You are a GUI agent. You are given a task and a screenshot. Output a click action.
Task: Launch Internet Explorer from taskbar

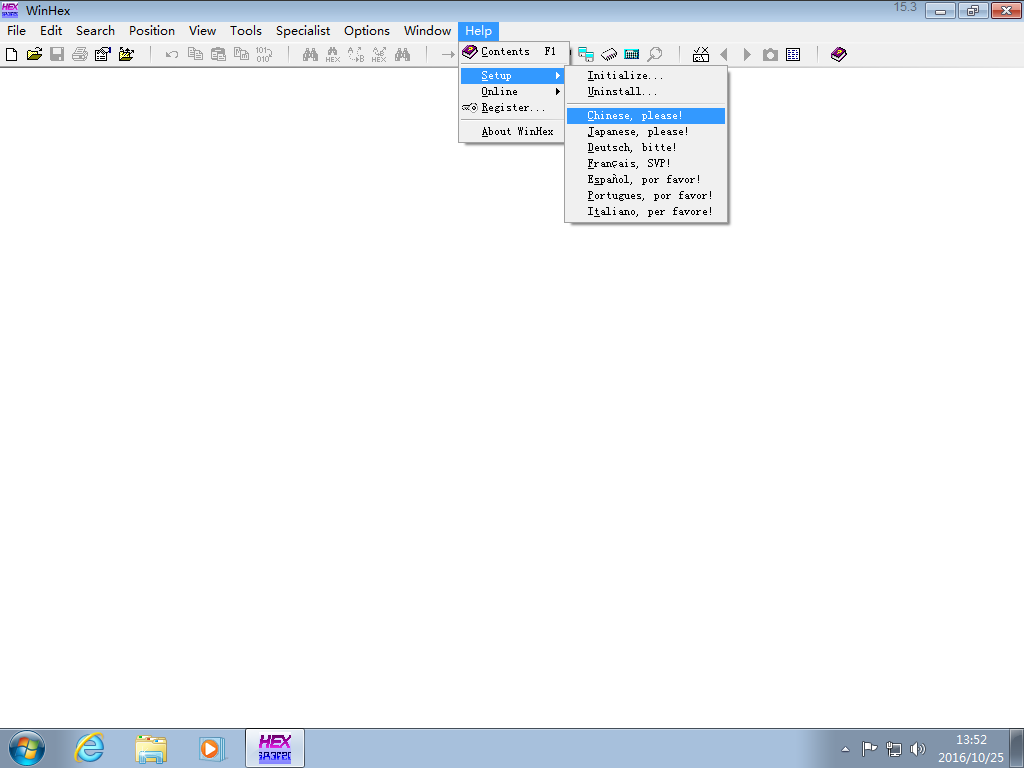point(89,748)
